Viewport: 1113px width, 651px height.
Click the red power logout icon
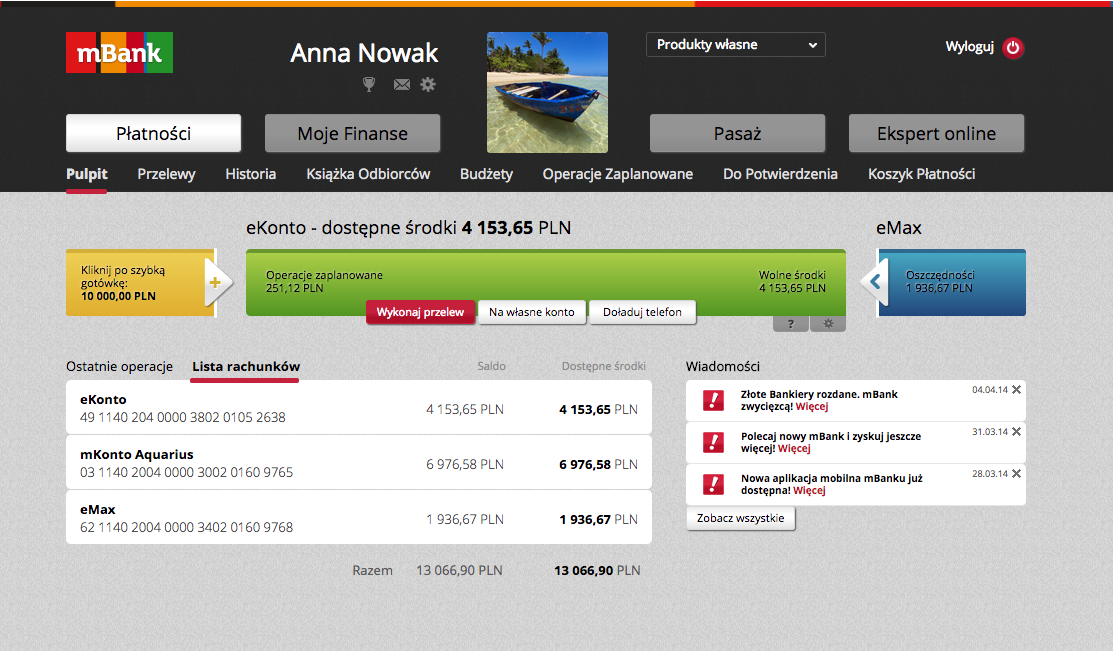(x=1014, y=48)
